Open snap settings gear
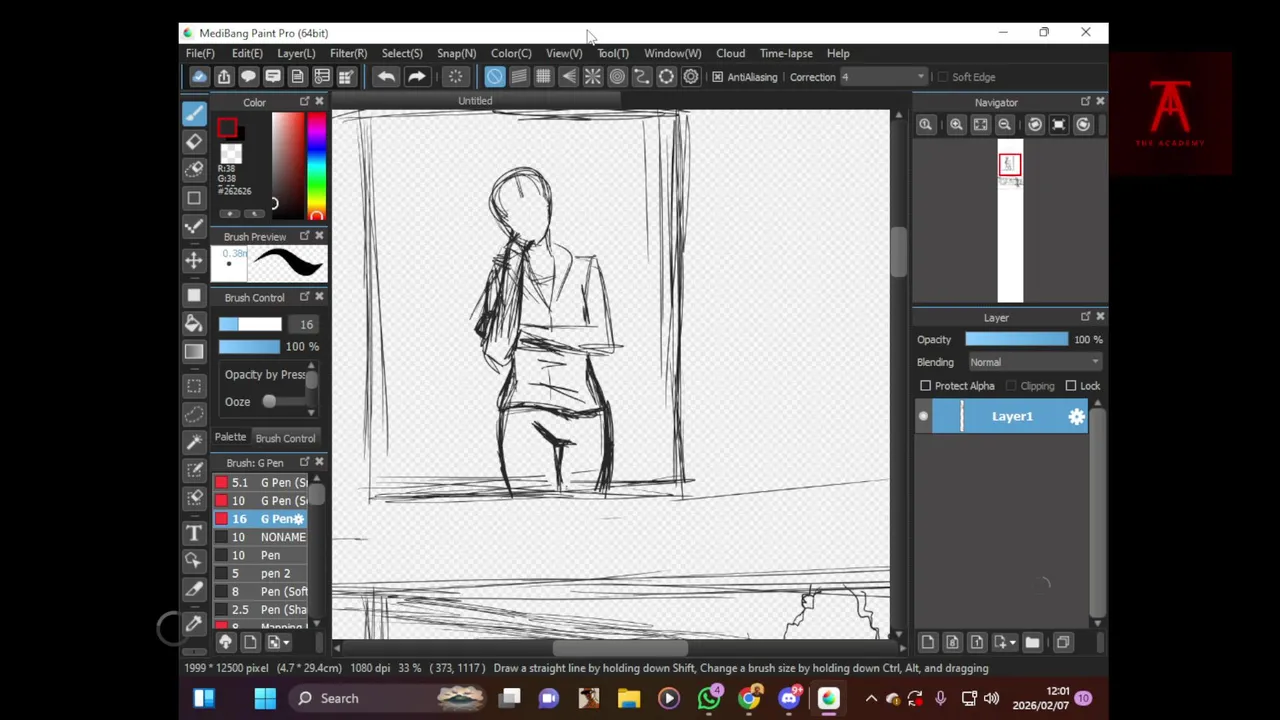 pos(690,77)
